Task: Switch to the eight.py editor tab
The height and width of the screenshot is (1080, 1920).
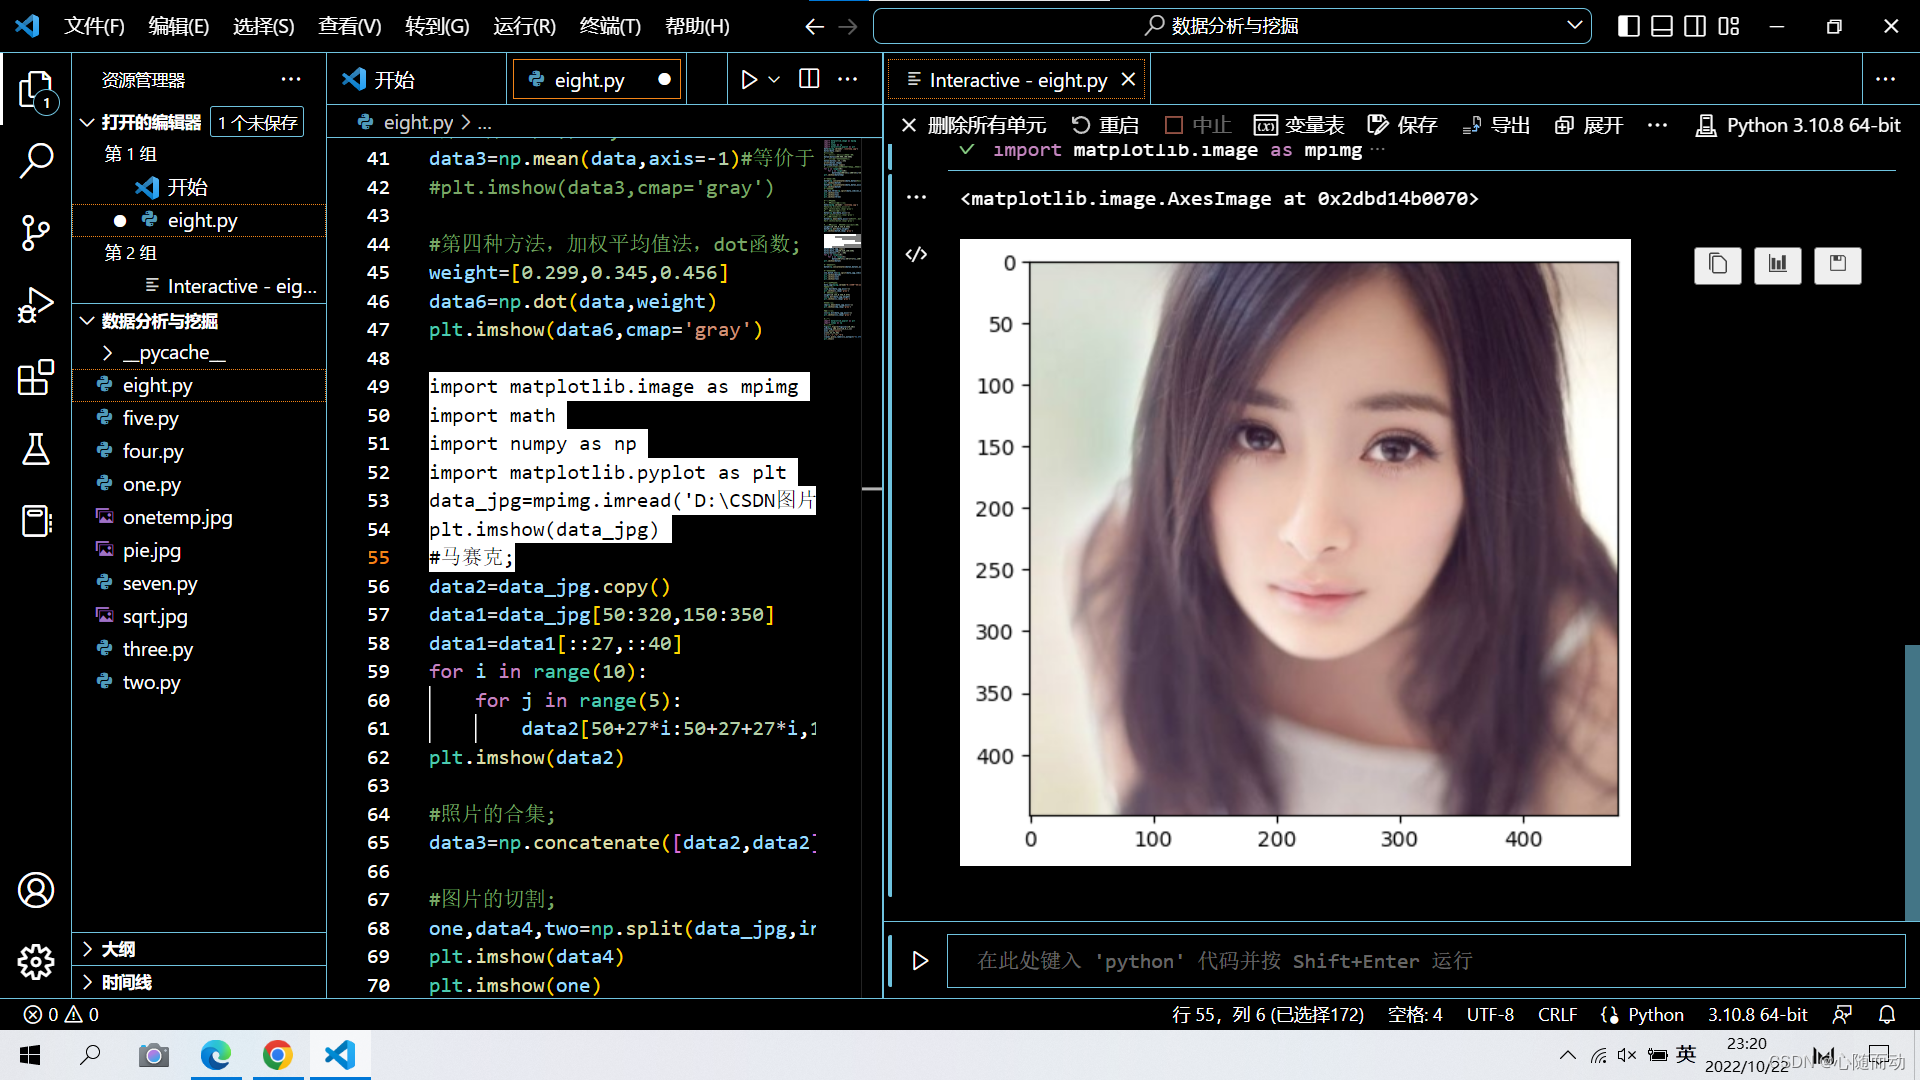Action: coord(588,80)
